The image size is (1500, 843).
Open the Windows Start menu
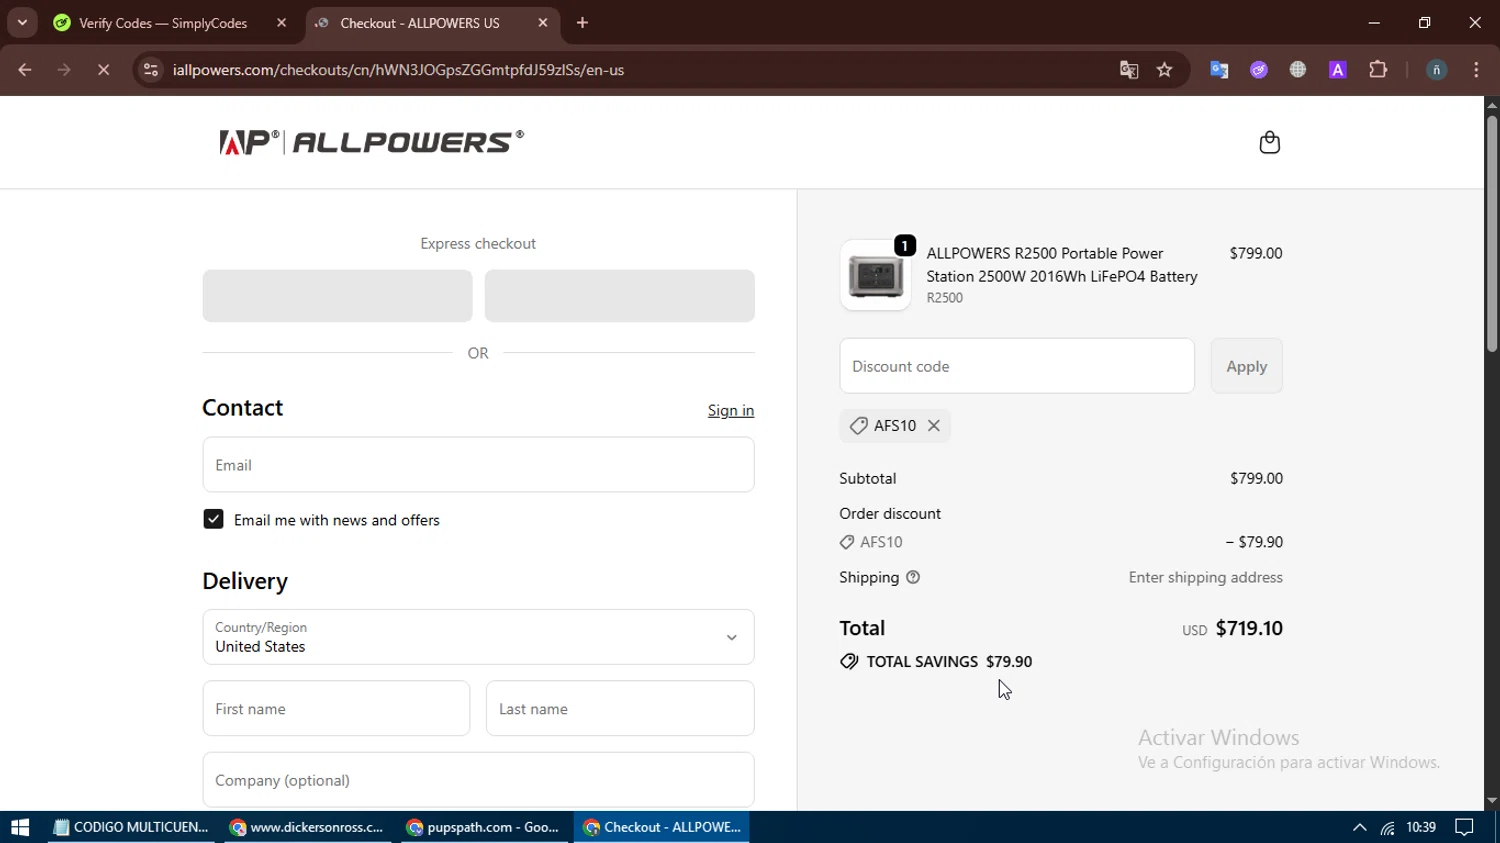(x=20, y=827)
